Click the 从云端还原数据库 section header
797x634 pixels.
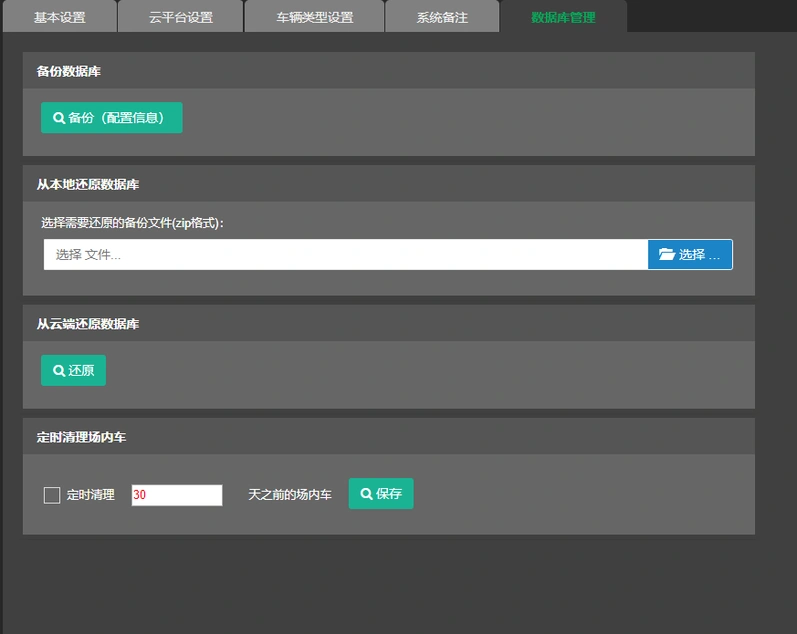click(389, 323)
